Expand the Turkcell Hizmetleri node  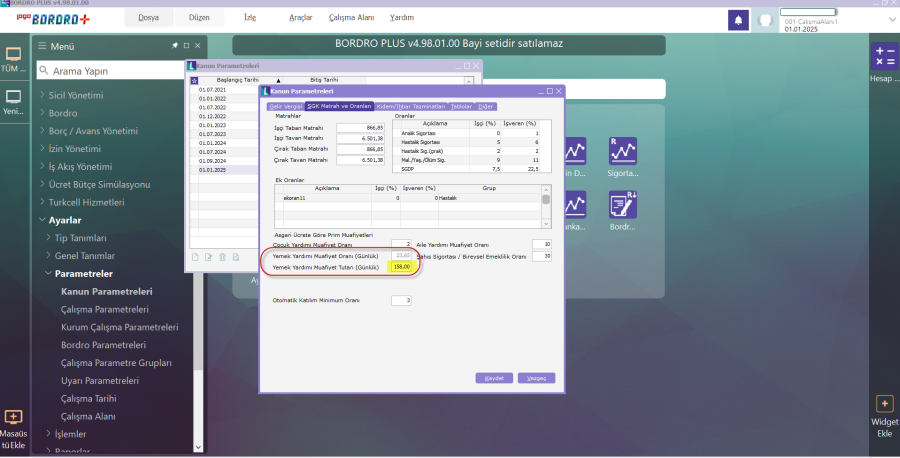(x=42, y=201)
